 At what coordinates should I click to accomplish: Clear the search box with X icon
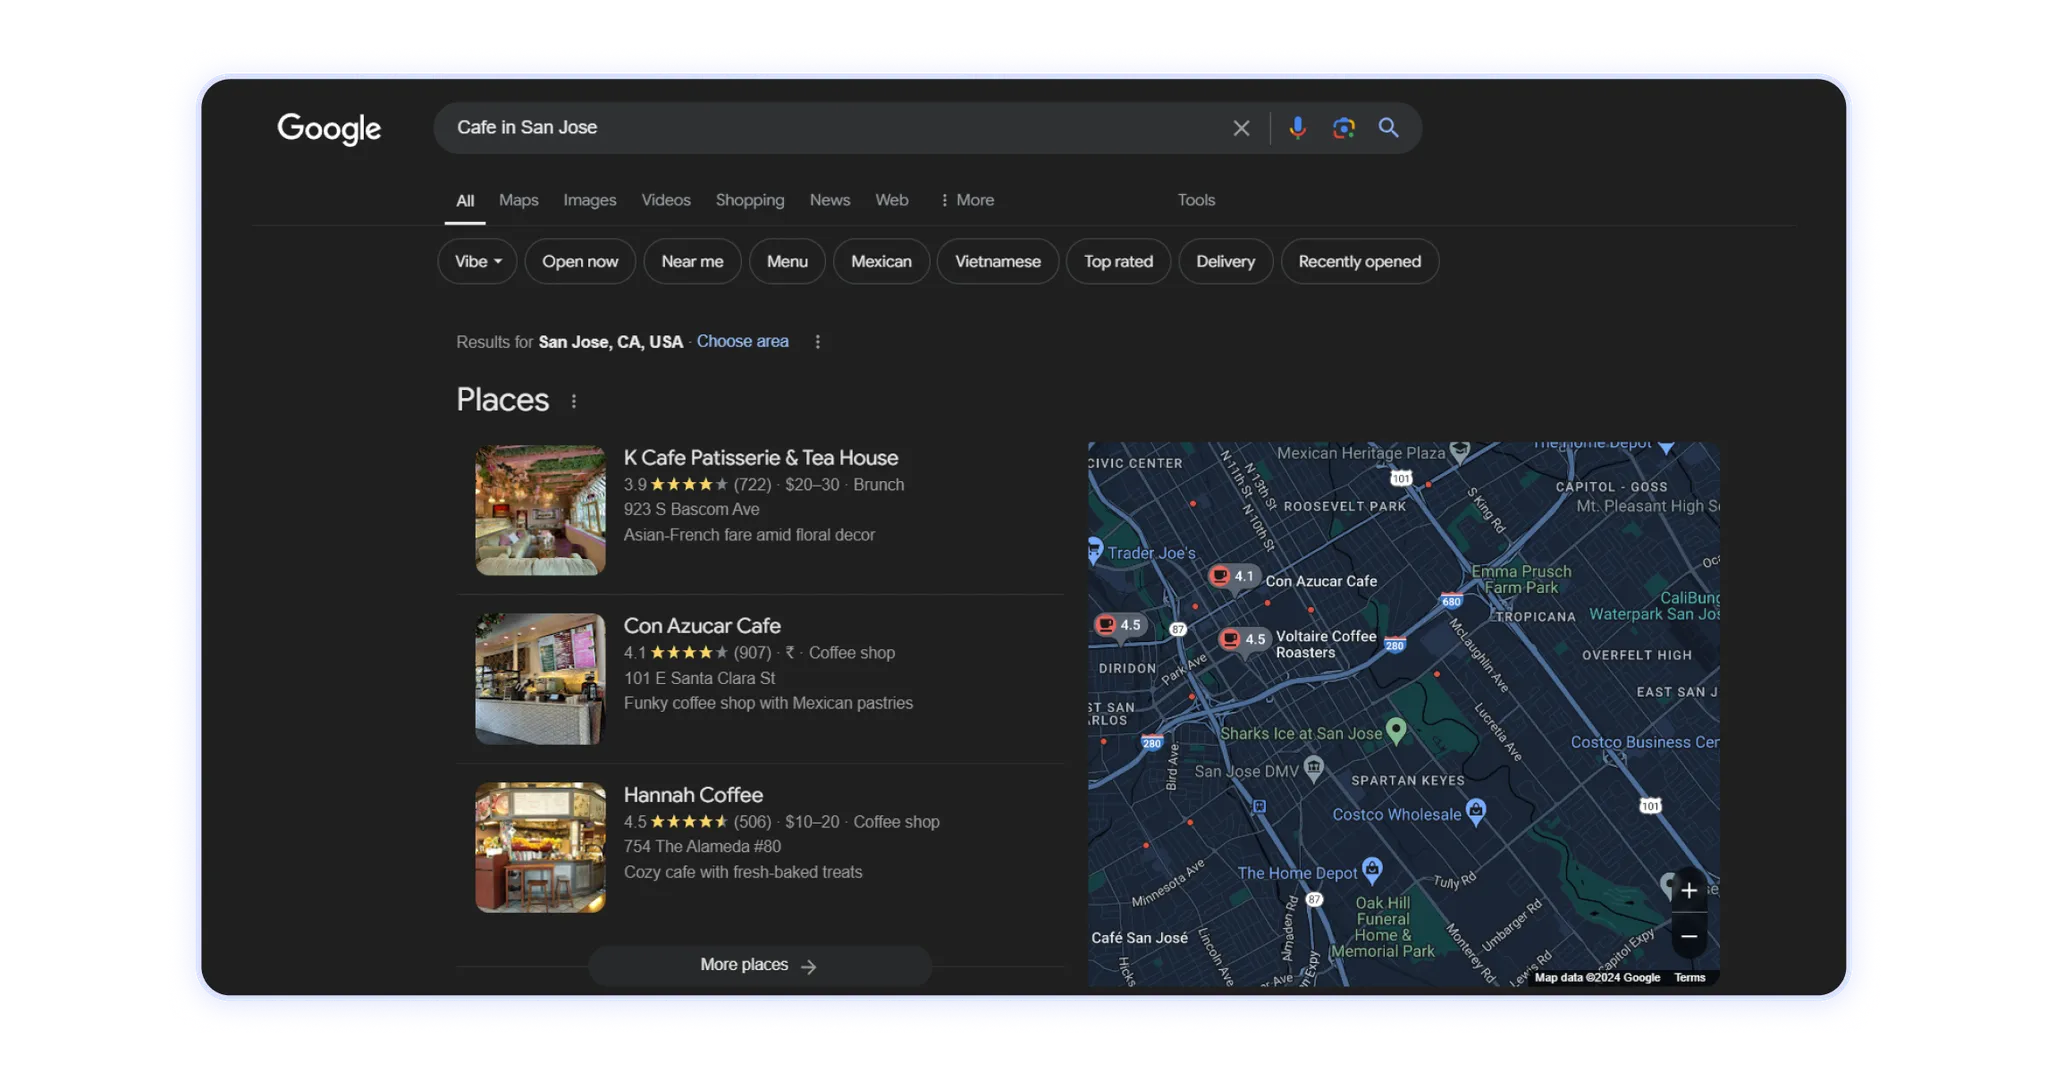point(1241,128)
